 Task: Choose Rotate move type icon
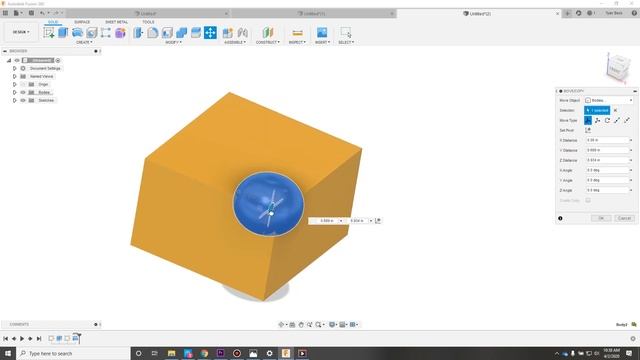pyautogui.click(x=607, y=120)
